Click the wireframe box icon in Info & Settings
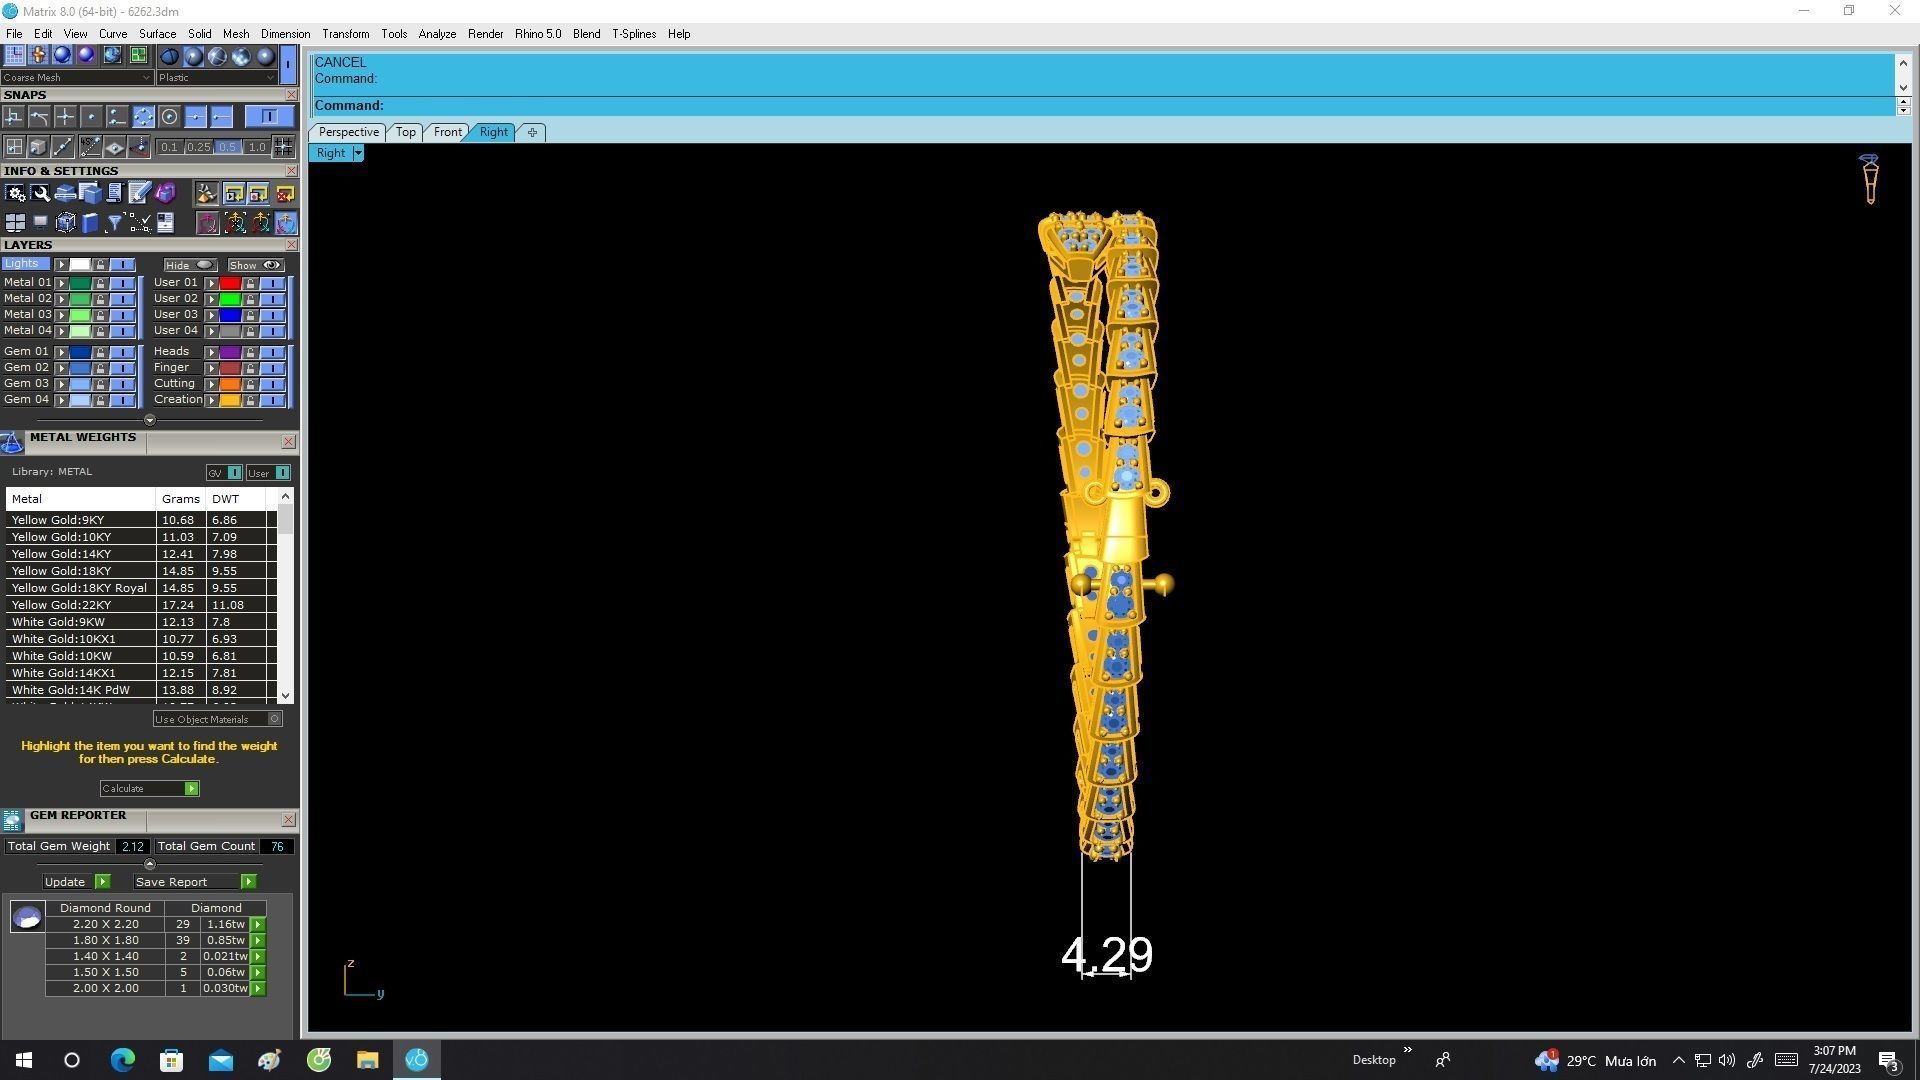 pyautogui.click(x=66, y=222)
